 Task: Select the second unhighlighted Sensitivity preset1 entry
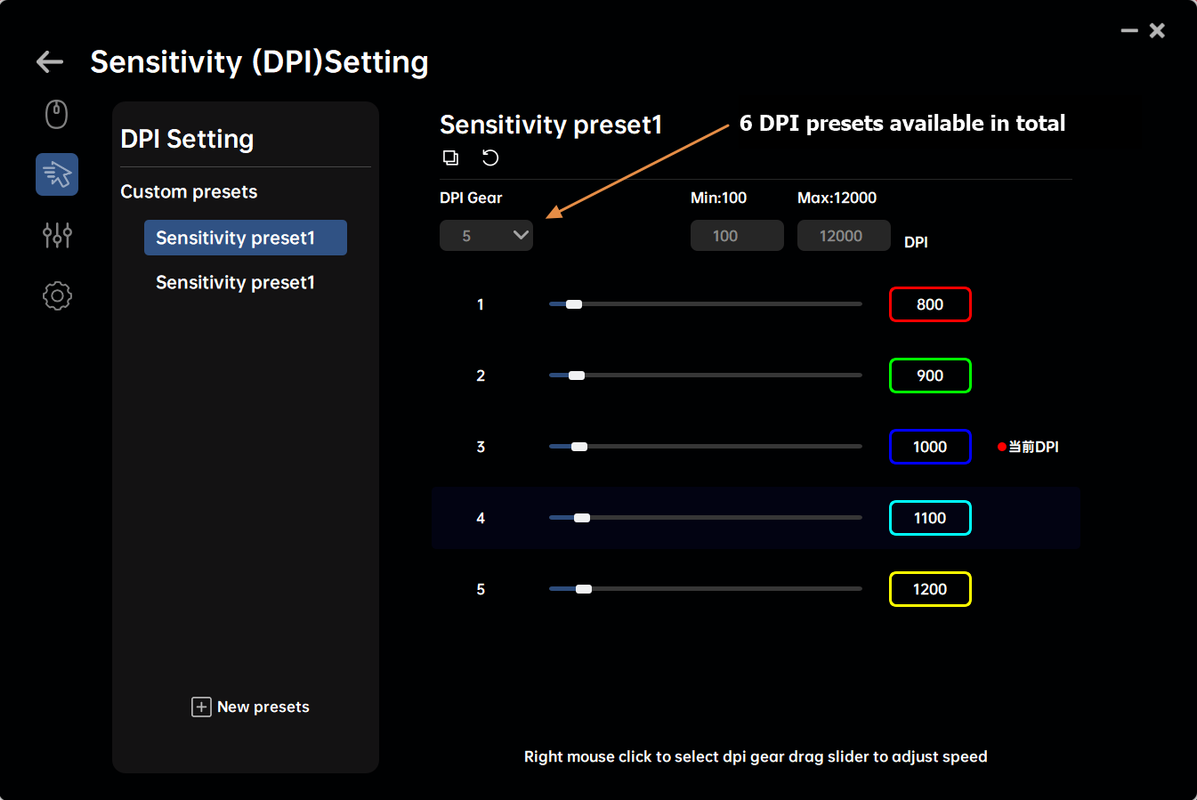[x=235, y=282]
